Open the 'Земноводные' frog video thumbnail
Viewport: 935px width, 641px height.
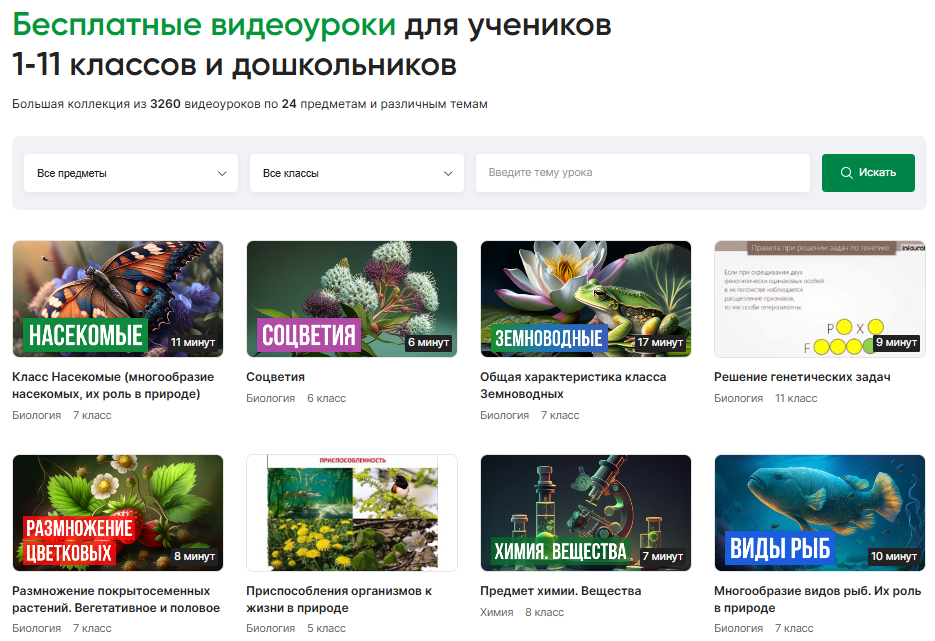[586, 298]
